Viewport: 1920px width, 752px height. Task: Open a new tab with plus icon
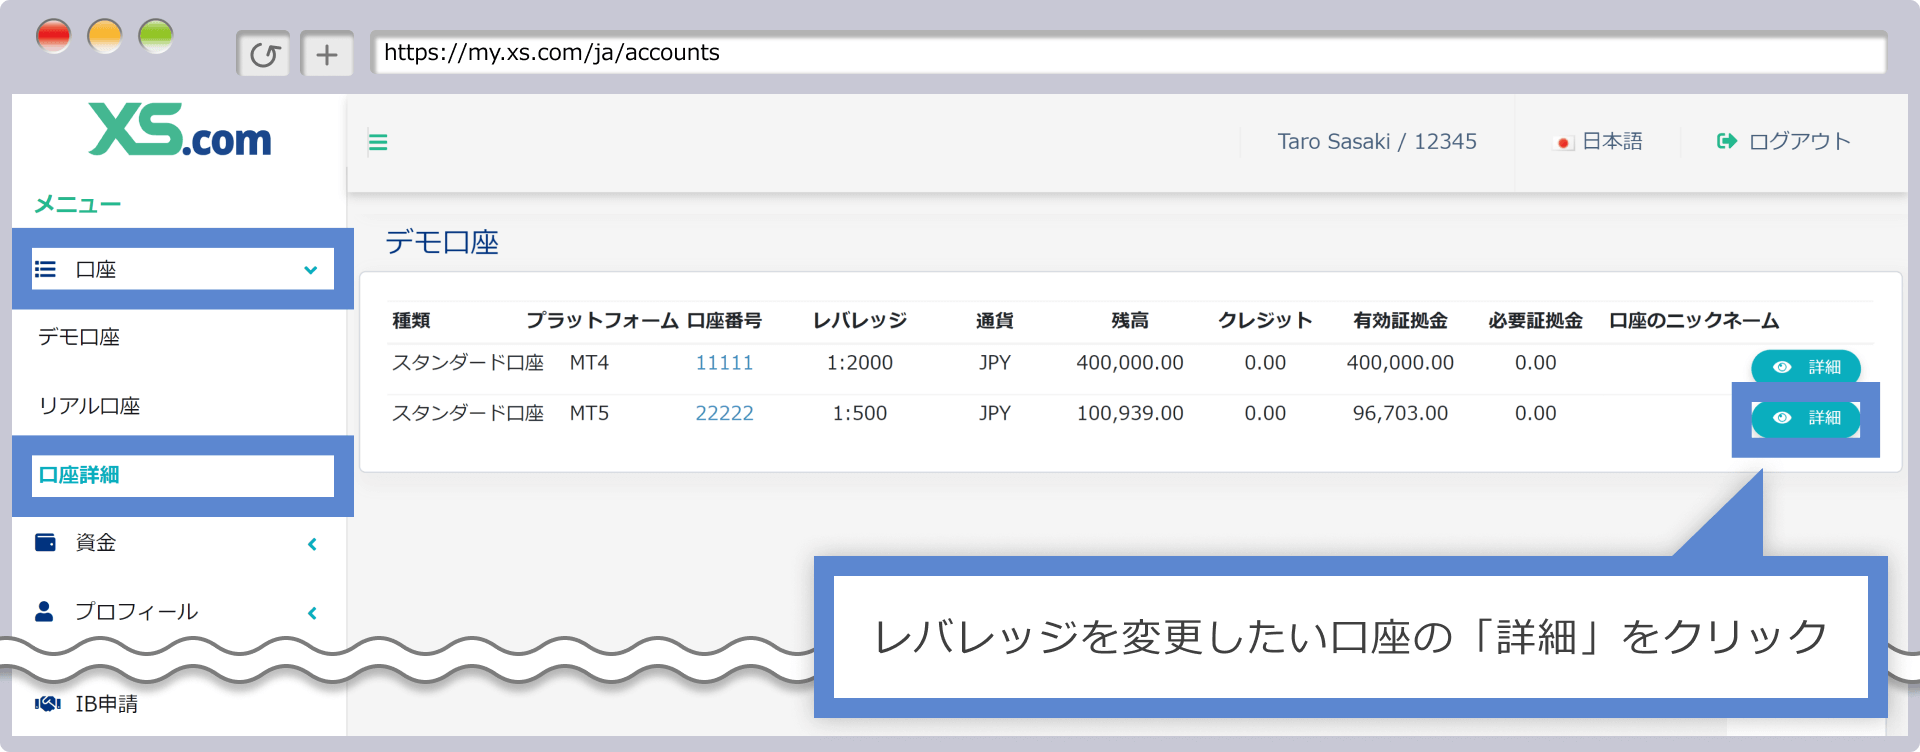click(327, 54)
